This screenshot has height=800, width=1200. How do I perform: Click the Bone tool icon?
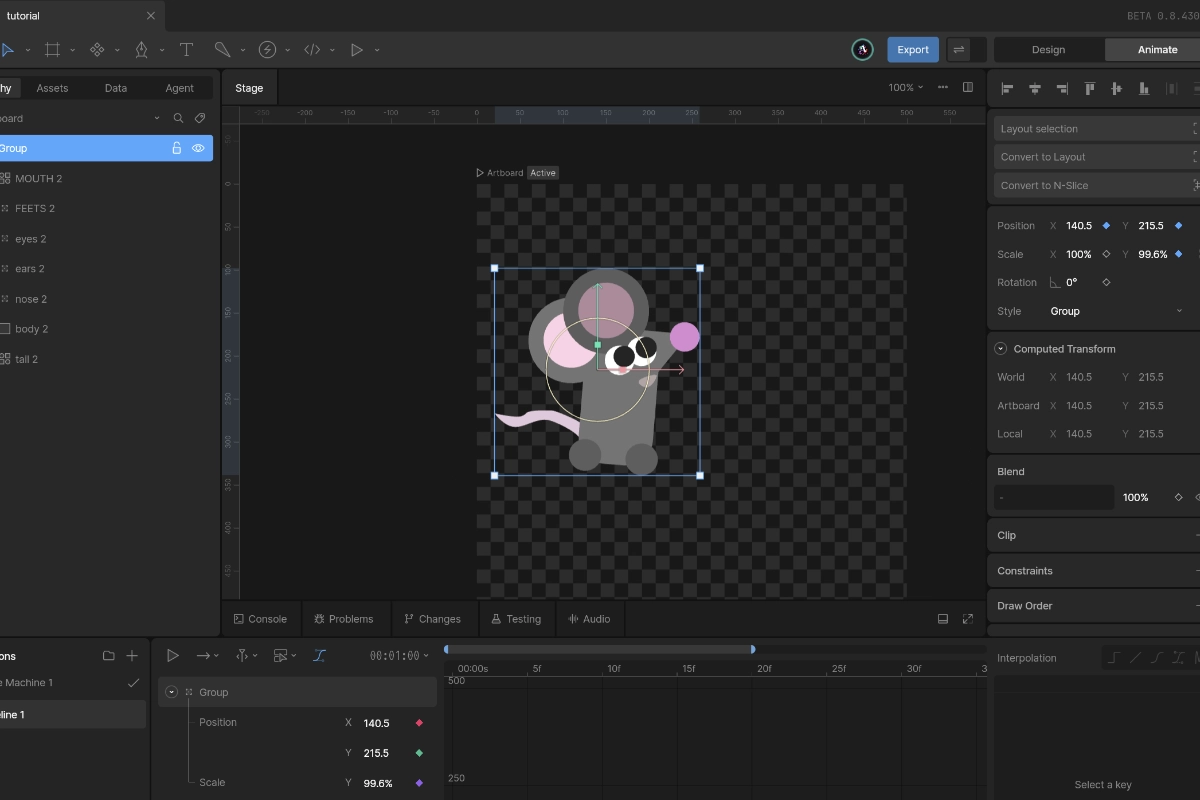tap(222, 50)
